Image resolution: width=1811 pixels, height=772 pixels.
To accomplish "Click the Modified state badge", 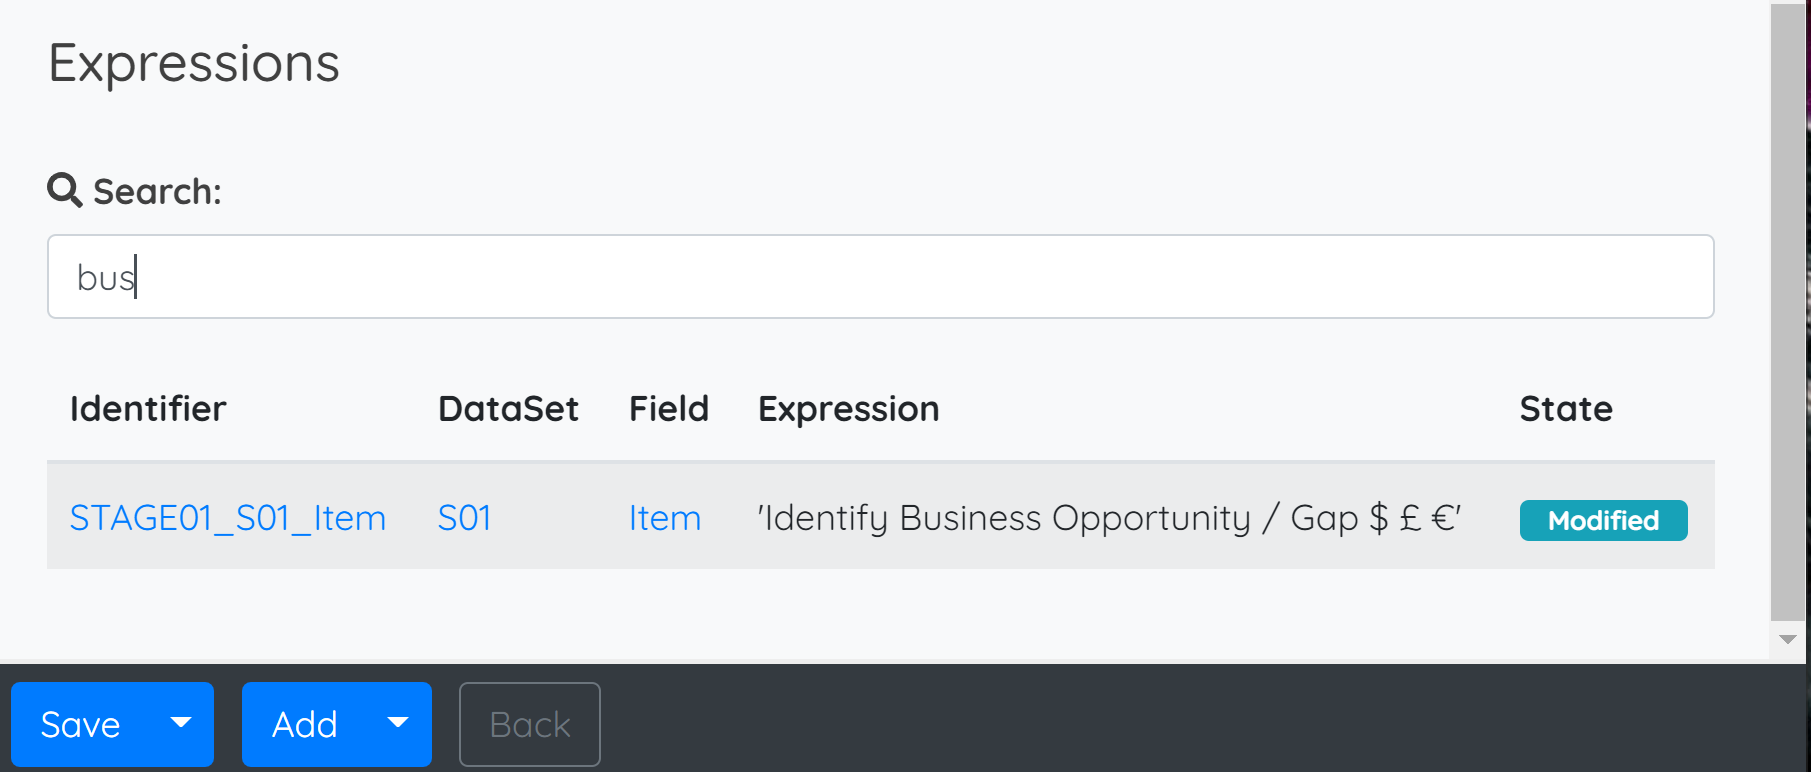I will (x=1603, y=520).
